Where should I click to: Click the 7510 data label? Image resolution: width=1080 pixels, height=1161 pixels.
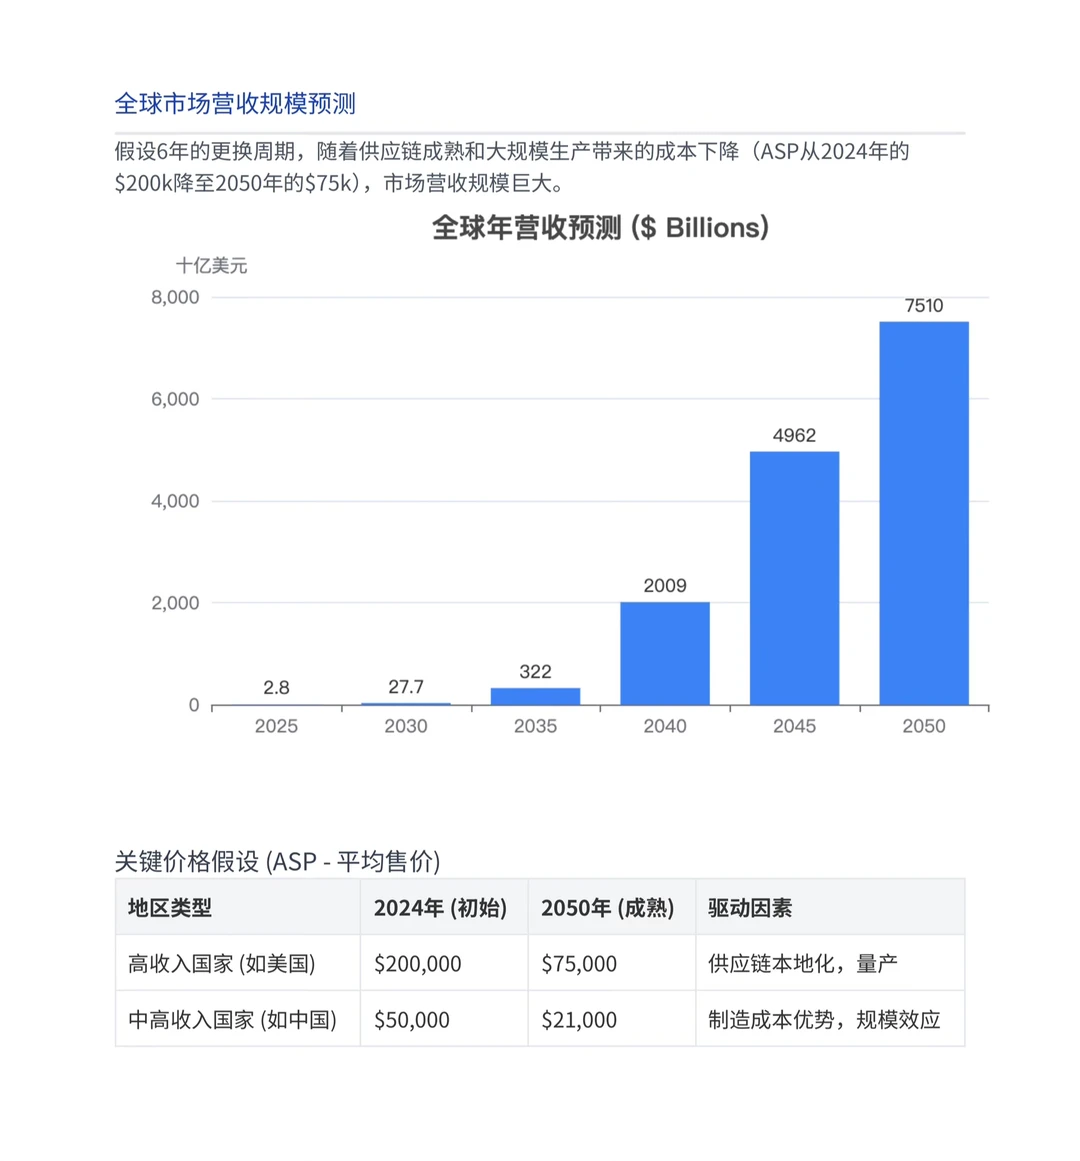(x=922, y=305)
